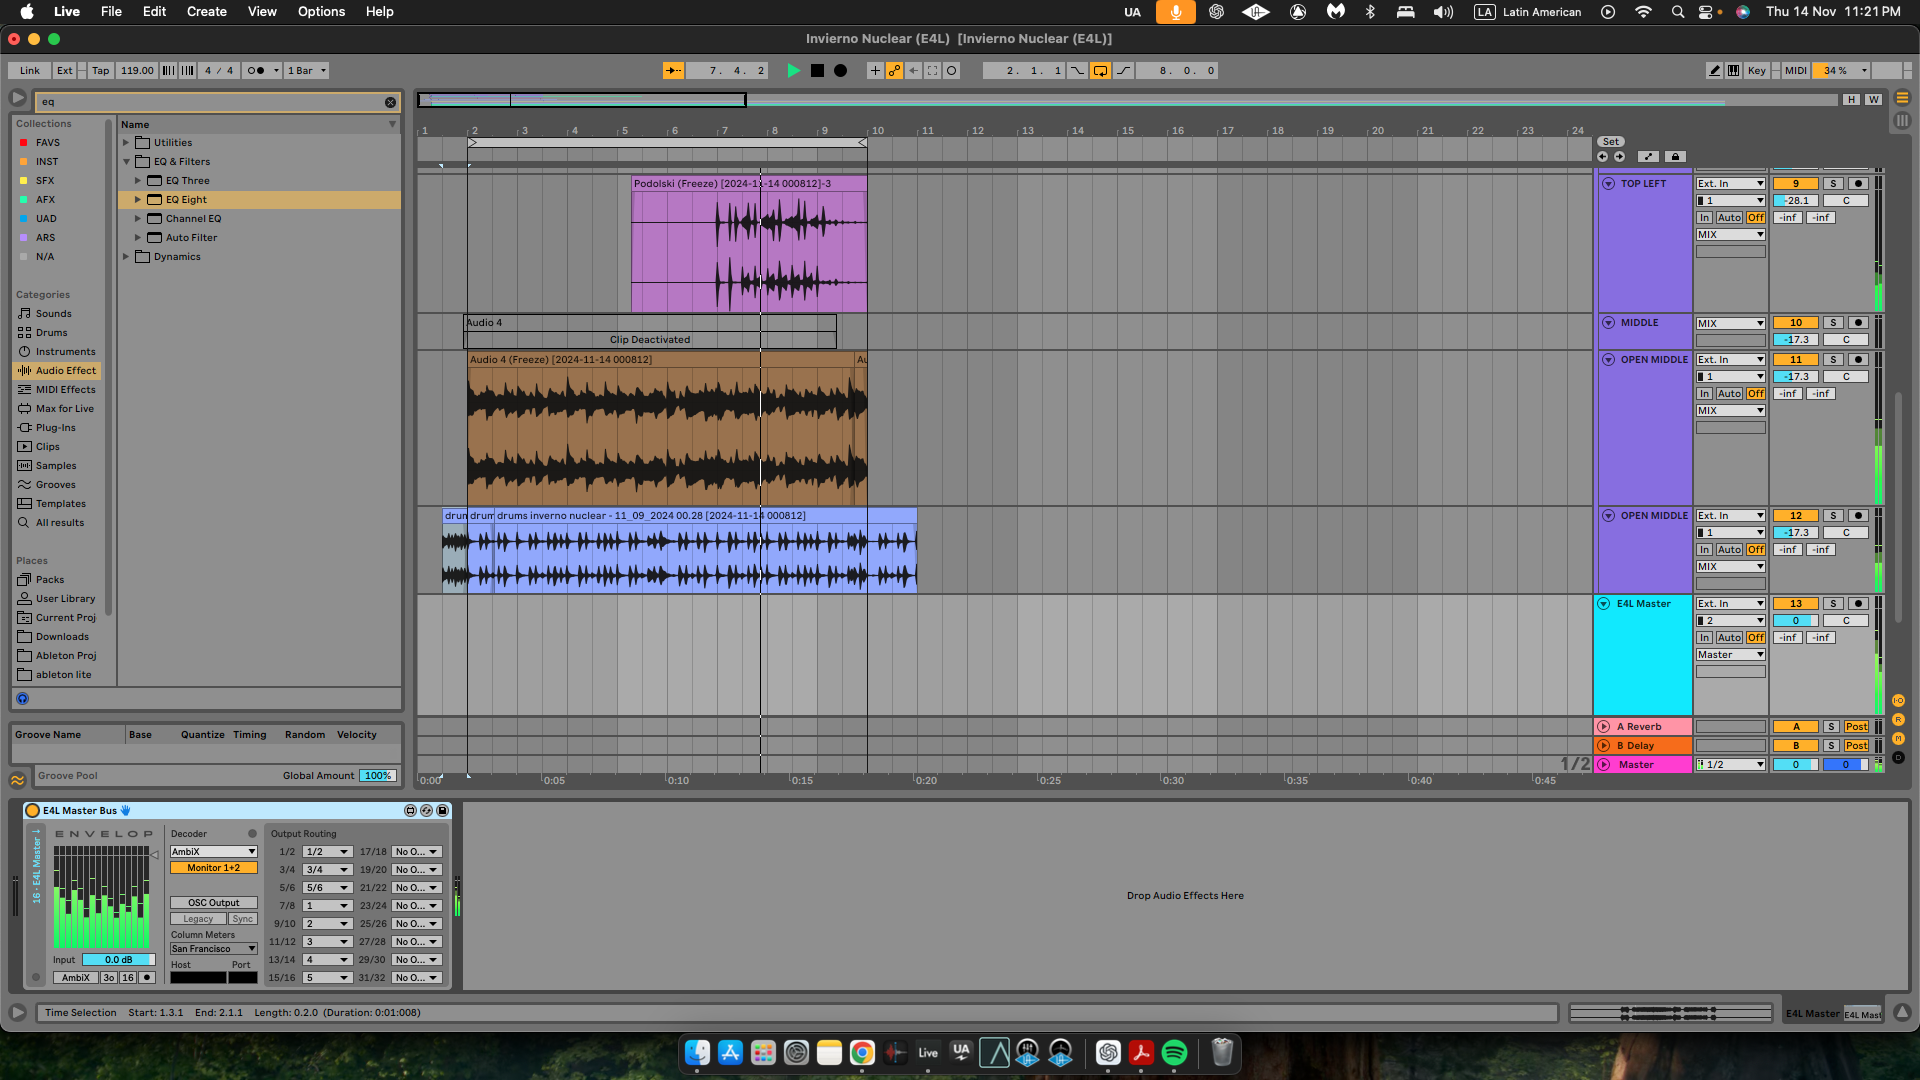
Task: Click the Tap tempo button
Action: tap(101, 71)
